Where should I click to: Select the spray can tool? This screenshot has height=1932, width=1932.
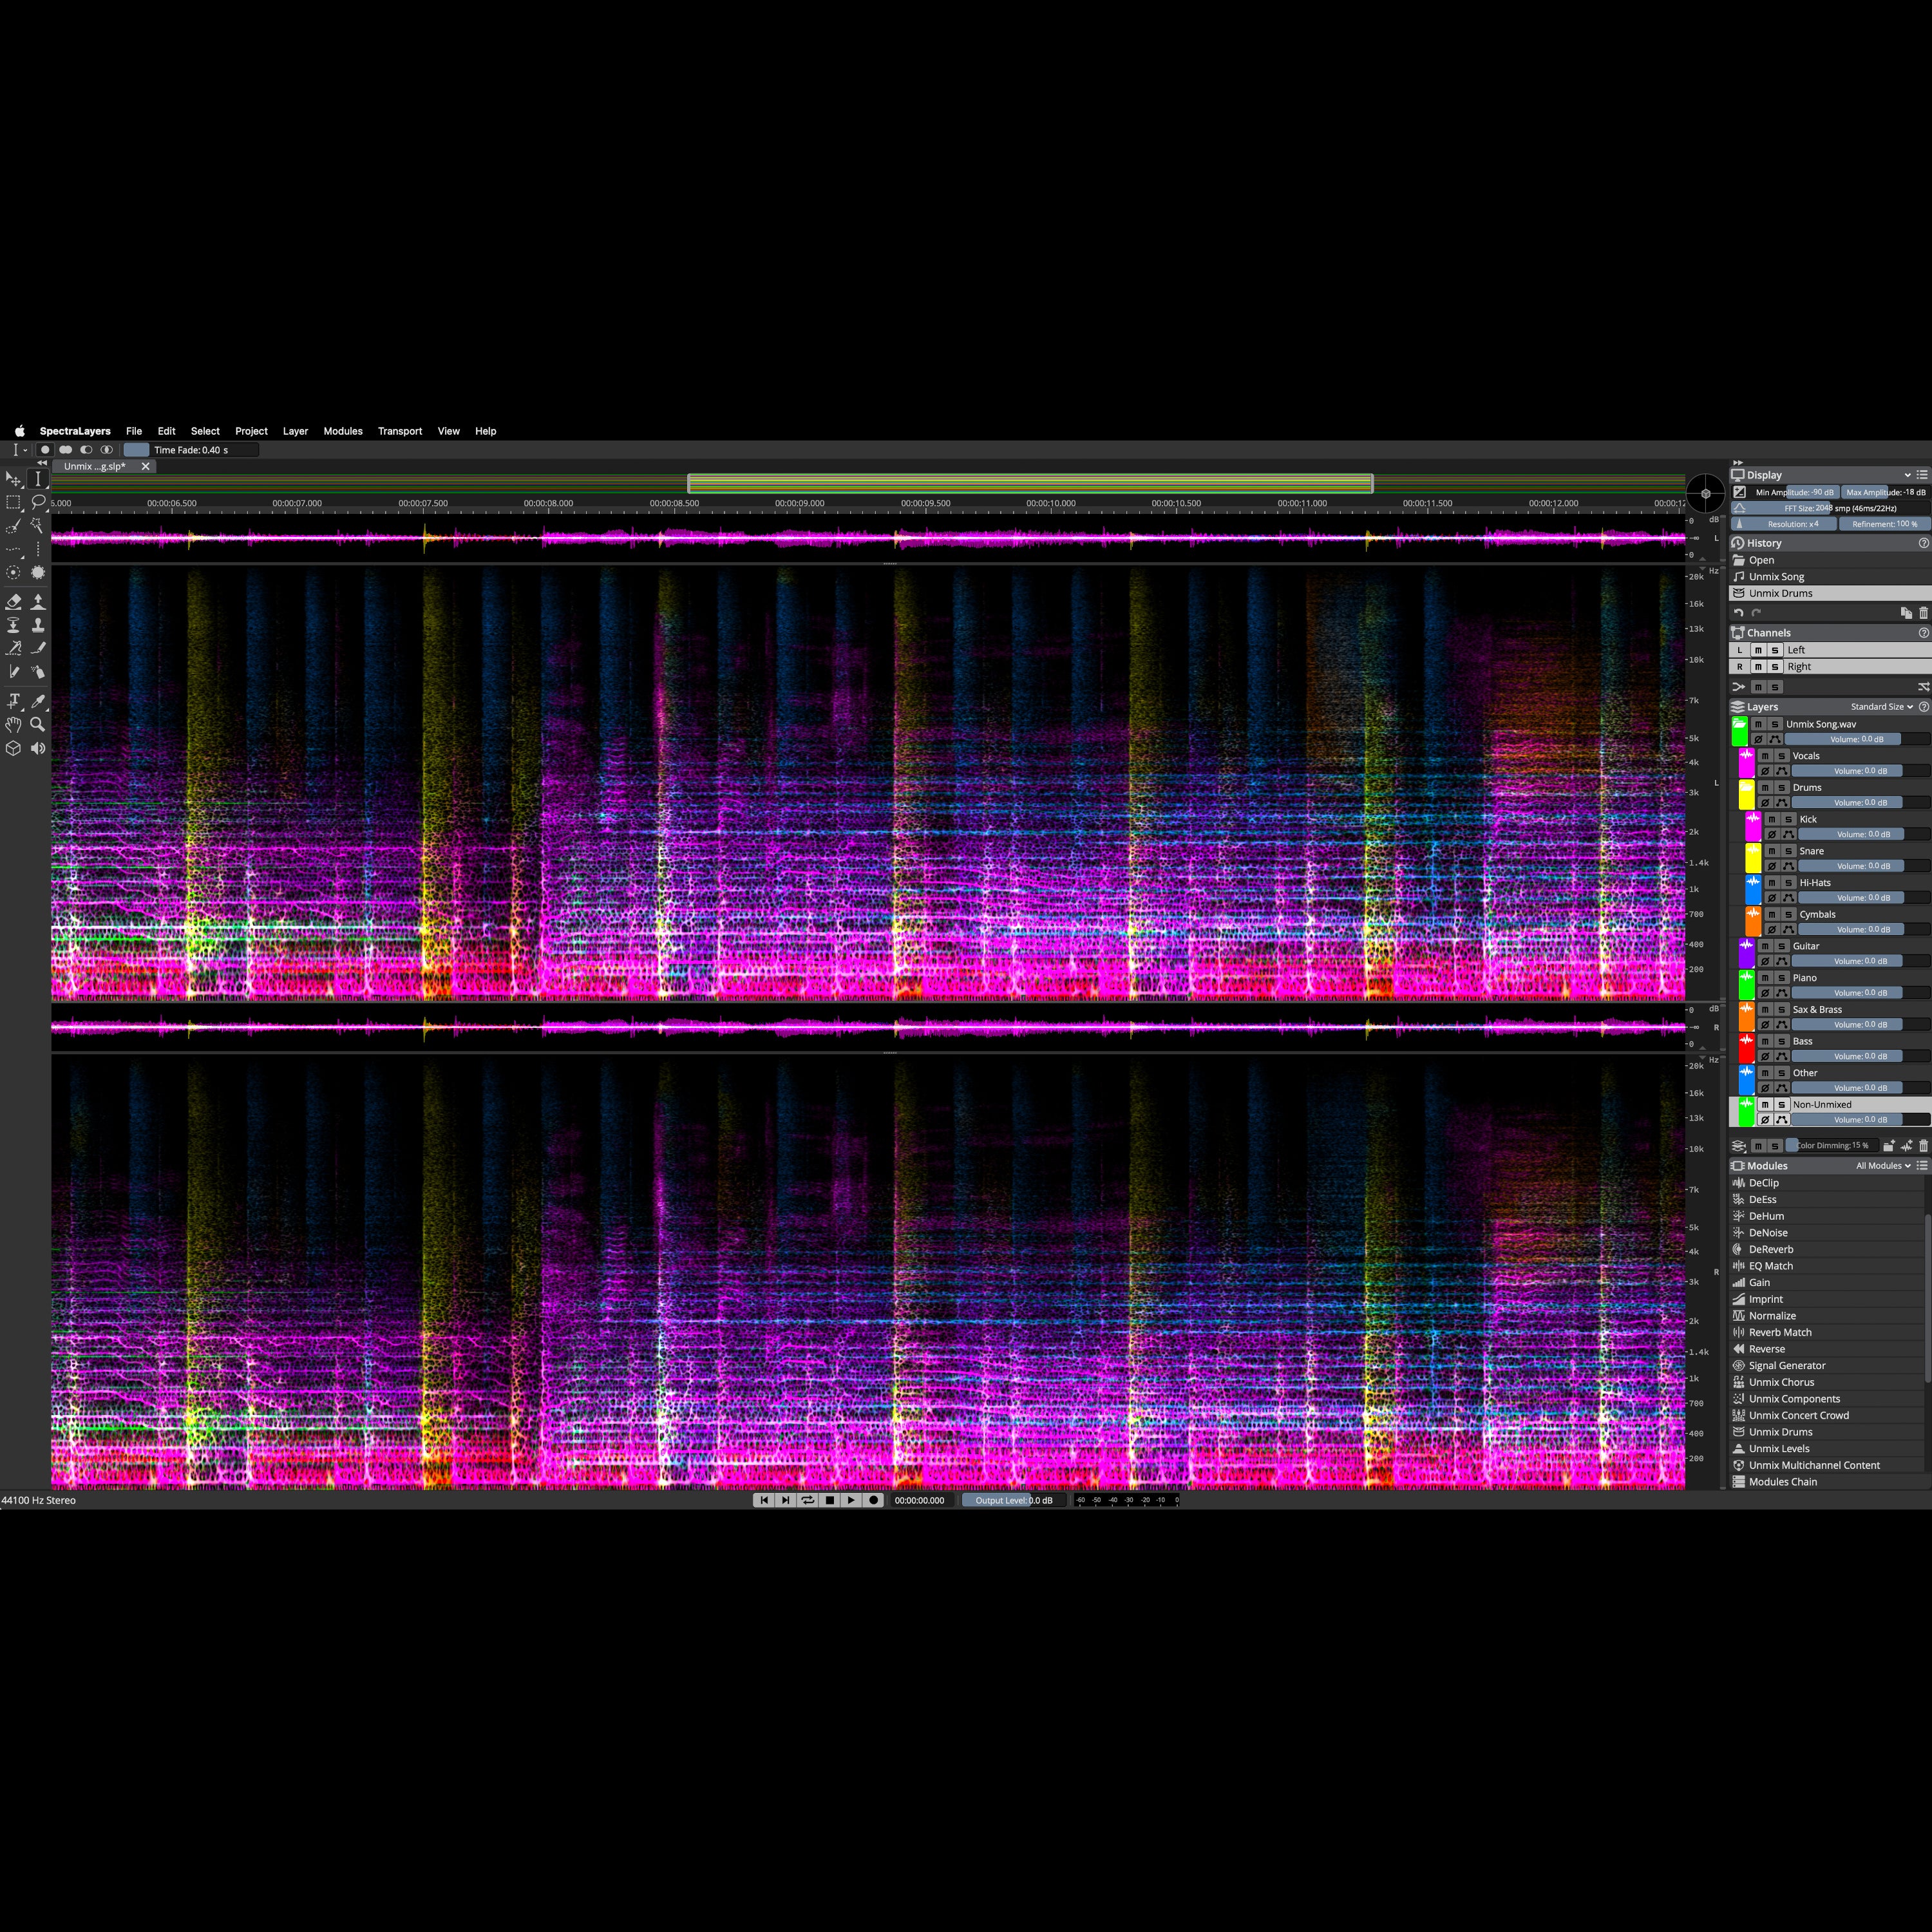[38, 672]
